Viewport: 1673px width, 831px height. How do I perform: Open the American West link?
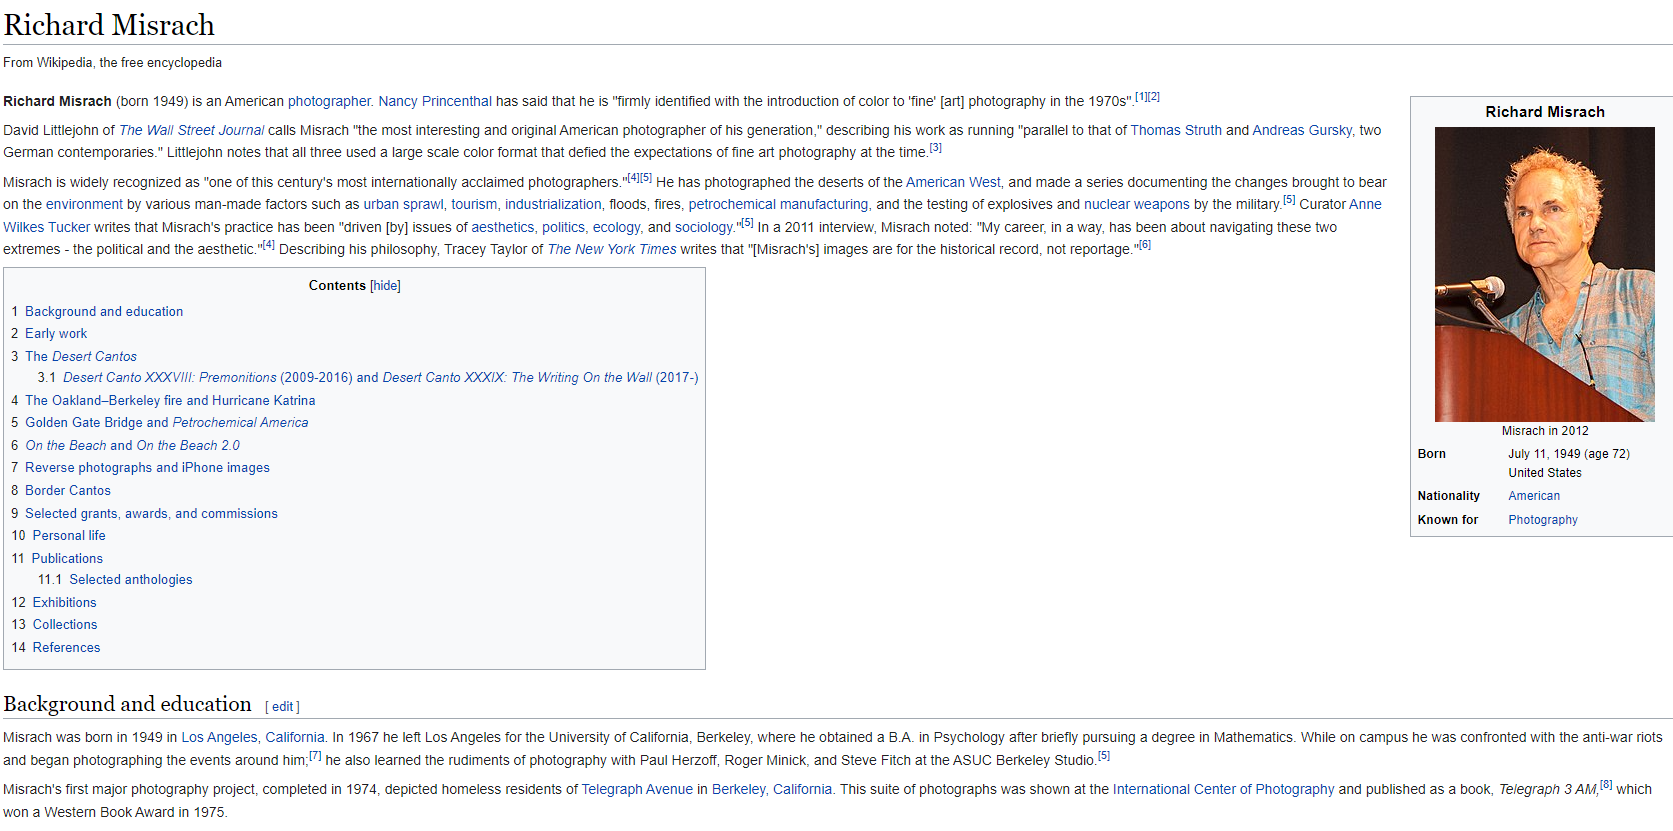click(x=953, y=182)
